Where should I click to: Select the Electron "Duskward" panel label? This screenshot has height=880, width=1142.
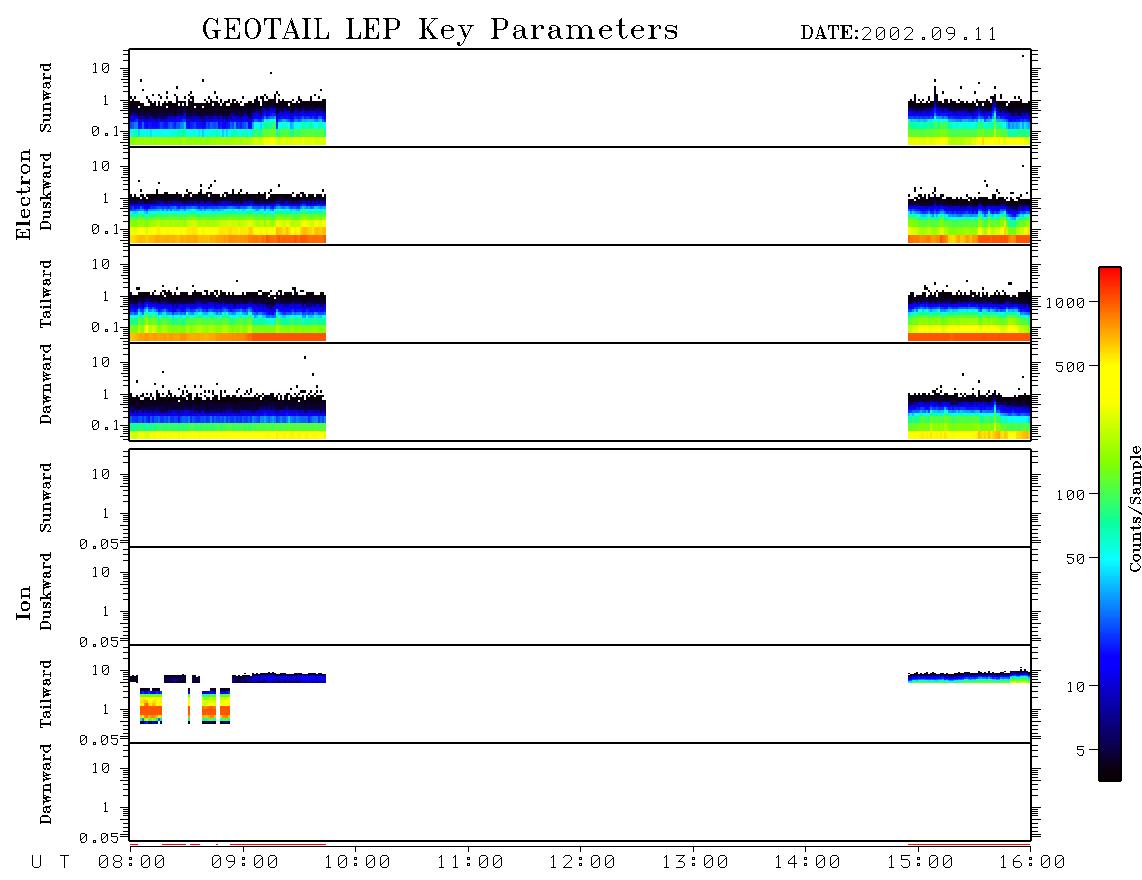[46, 191]
